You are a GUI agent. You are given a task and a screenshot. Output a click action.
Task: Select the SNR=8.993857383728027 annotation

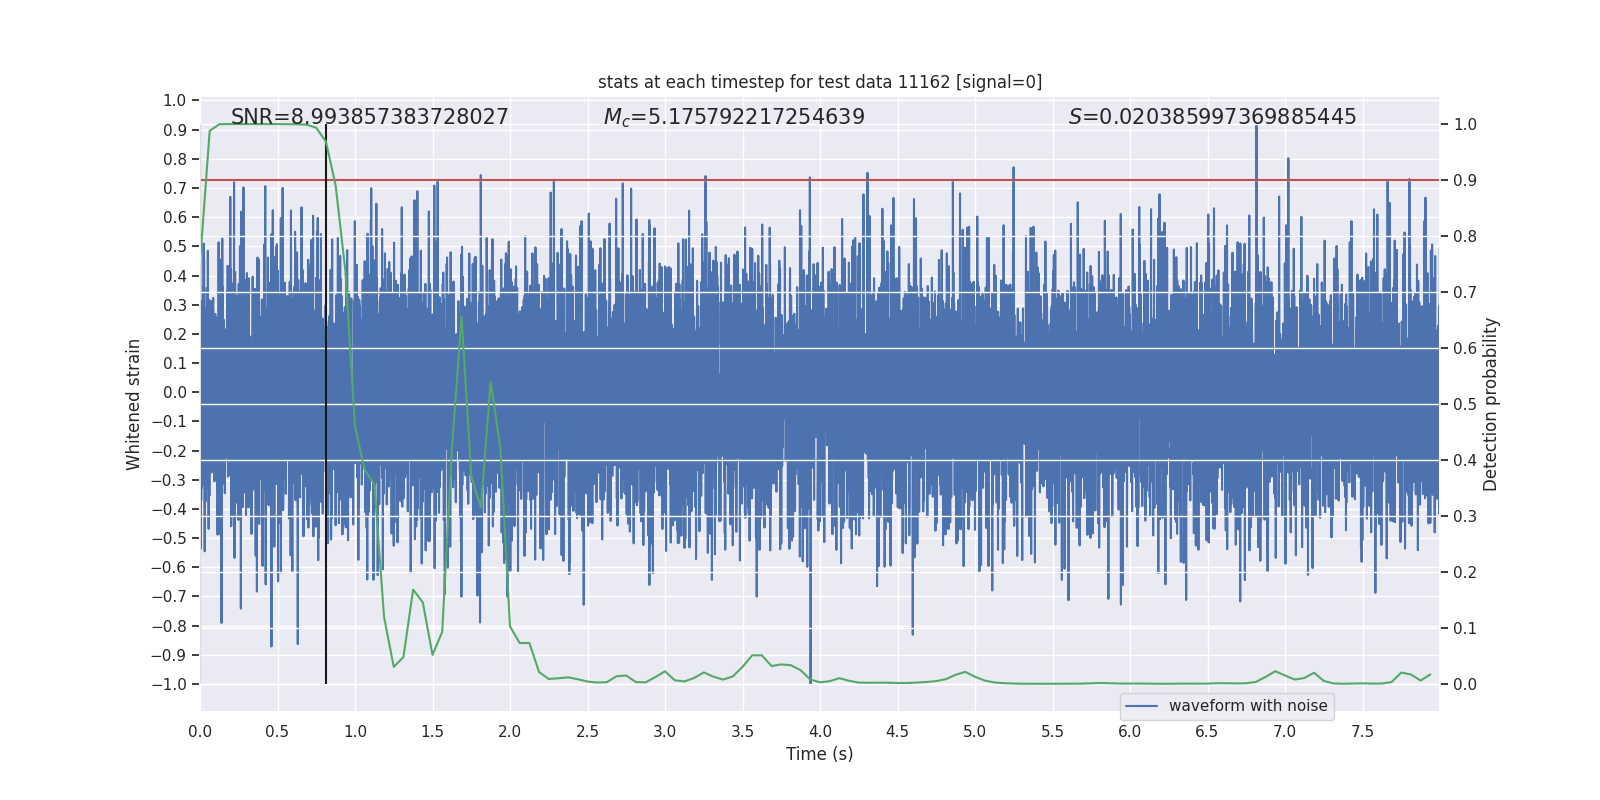point(370,117)
